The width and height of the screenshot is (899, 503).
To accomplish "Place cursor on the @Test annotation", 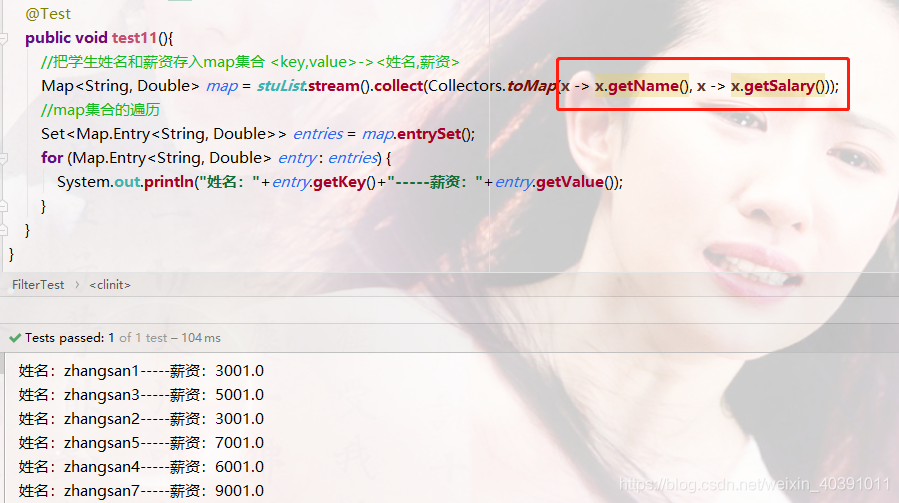I will [x=48, y=14].
